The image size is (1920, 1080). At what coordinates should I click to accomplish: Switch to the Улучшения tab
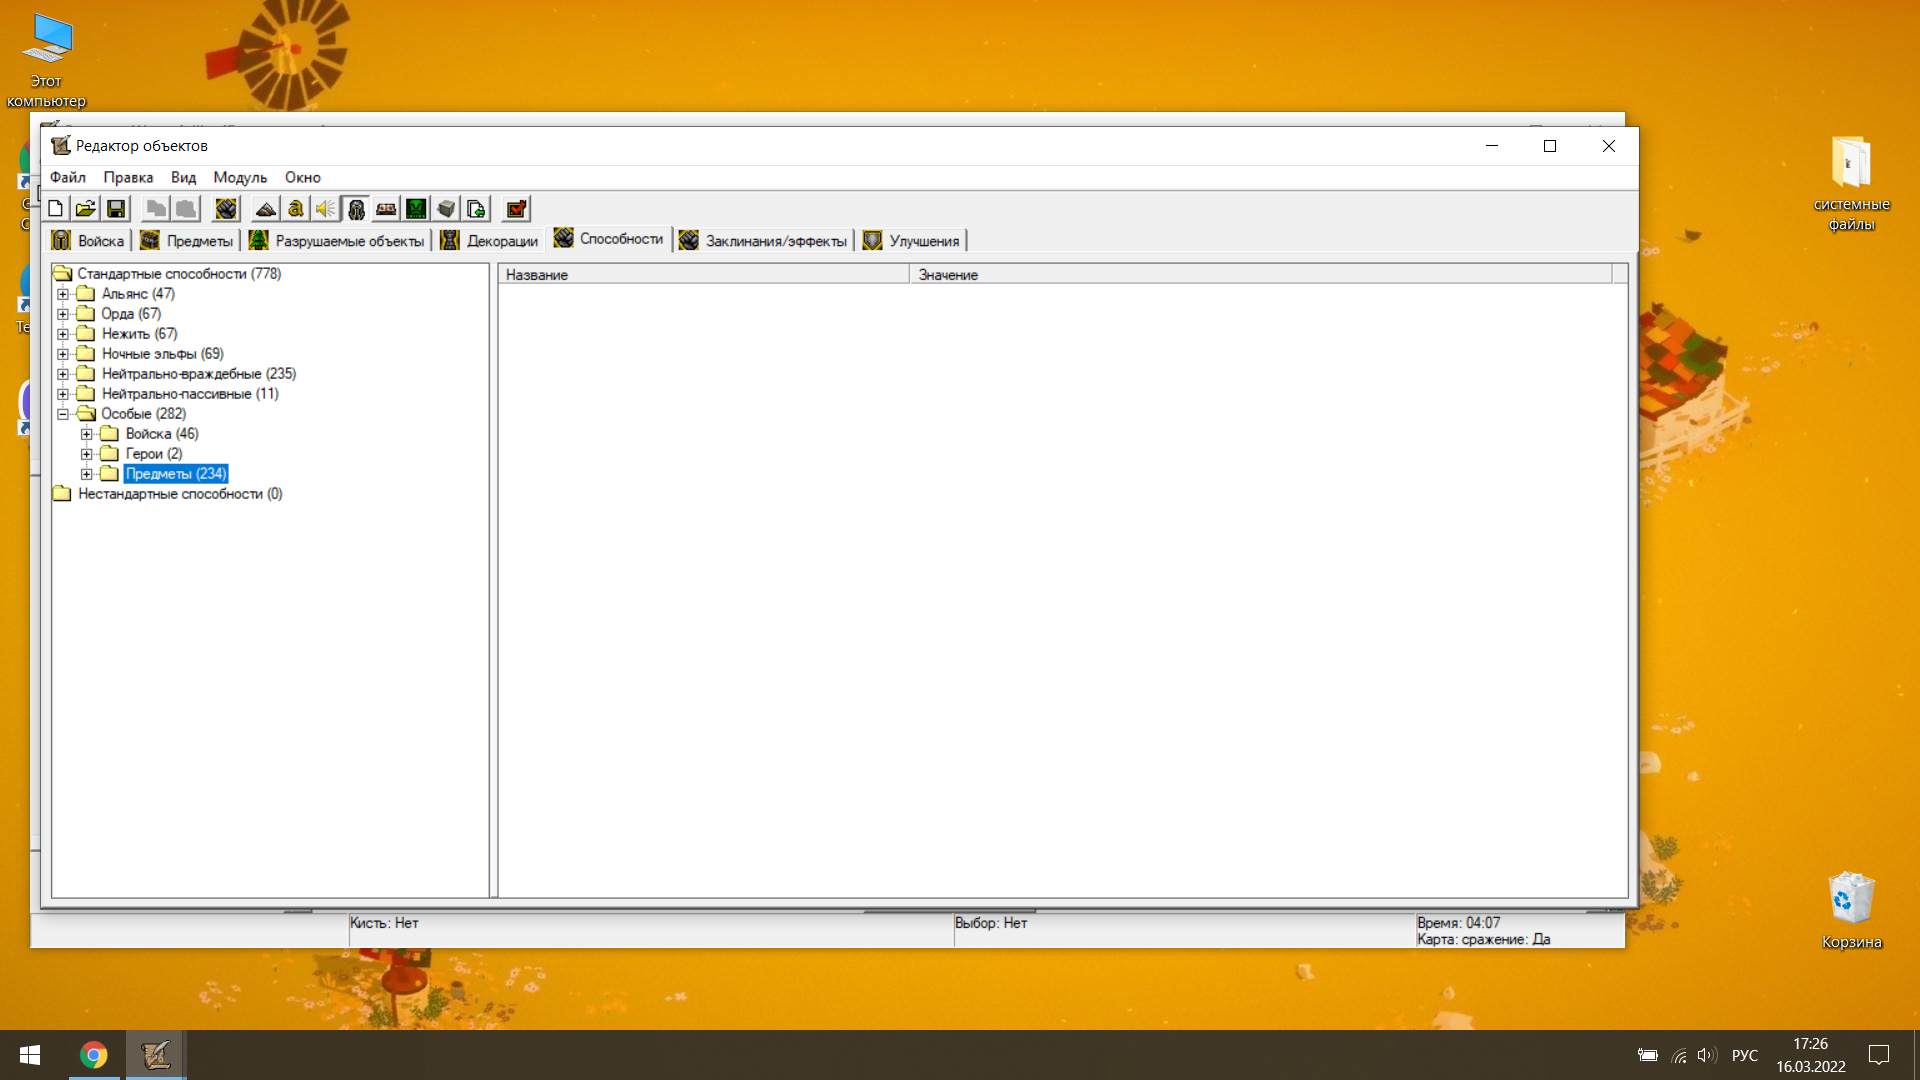pyautogui.click(x=913, y=241)
